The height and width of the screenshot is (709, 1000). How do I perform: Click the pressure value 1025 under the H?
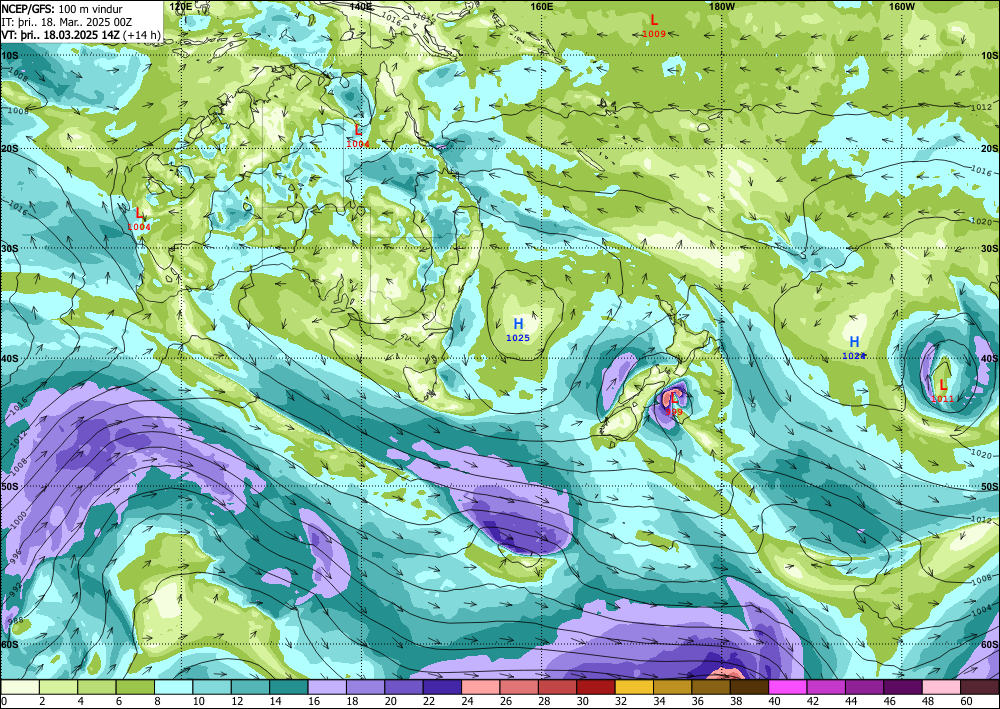click(x=518, y=338)
